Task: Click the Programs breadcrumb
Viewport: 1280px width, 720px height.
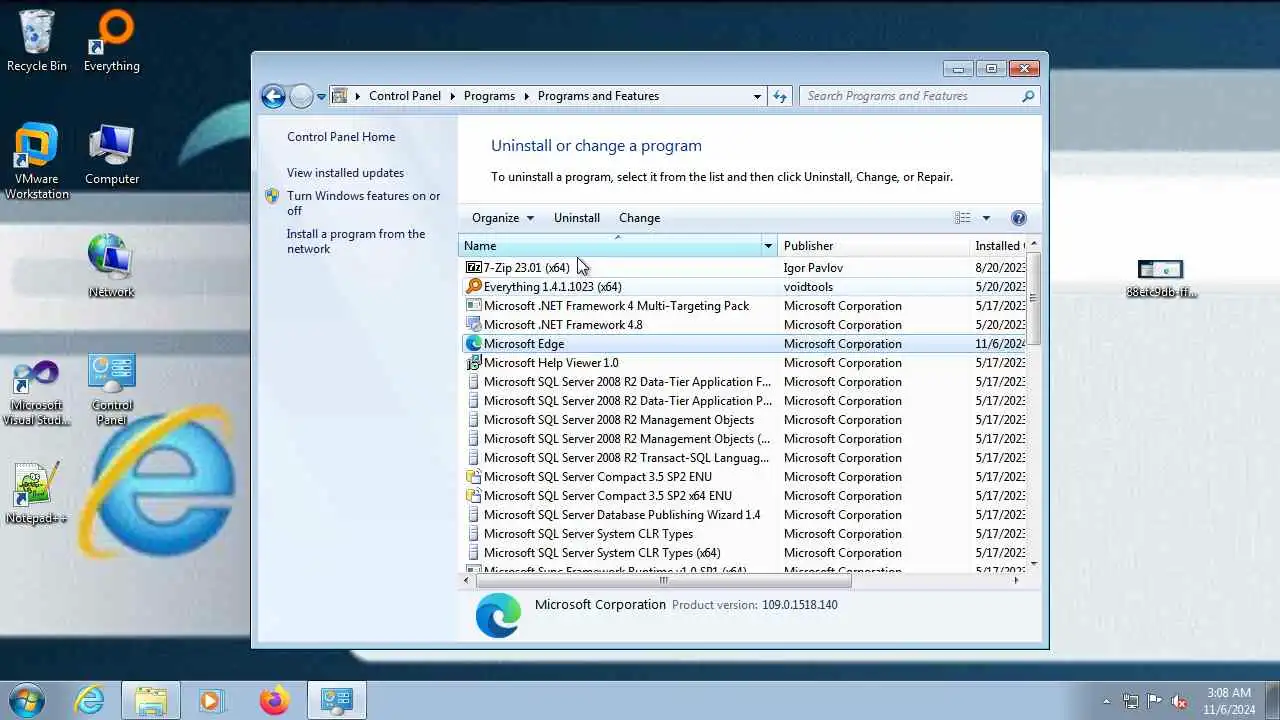Action: 489,96
